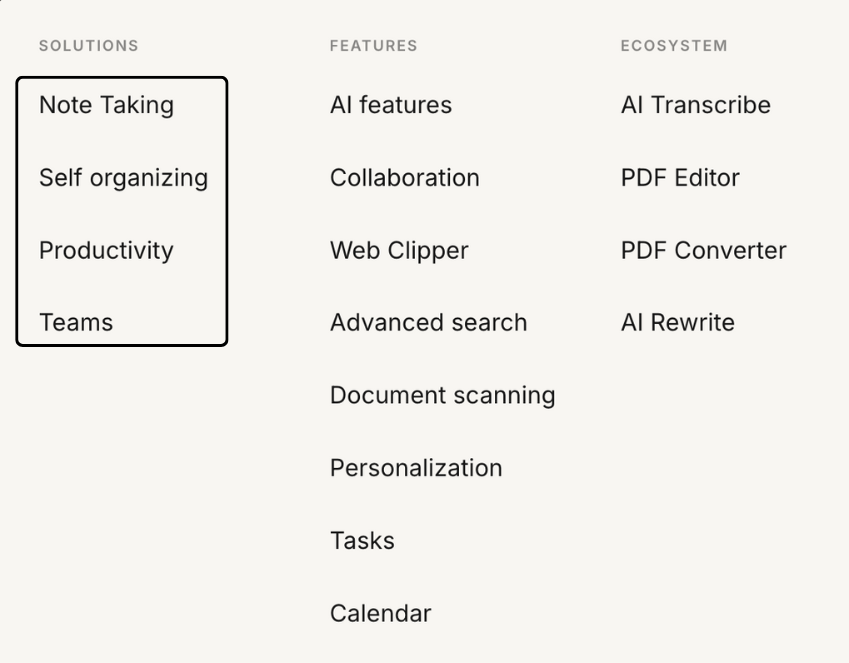Screen dimensions: 849x663
Task: Open the Calendar feature page
Action: [380, 612]
